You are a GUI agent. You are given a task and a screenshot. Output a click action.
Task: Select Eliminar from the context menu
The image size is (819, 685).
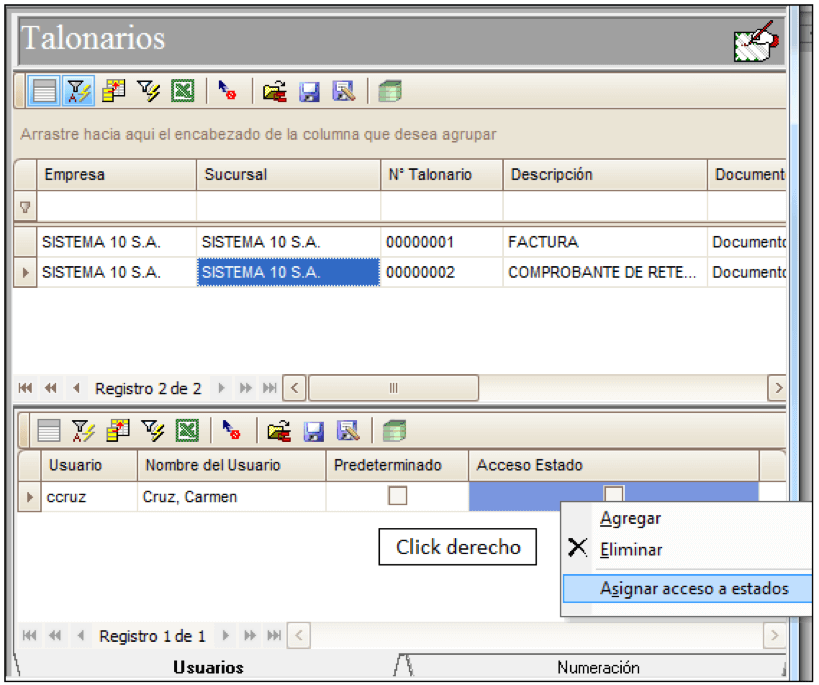[631, 550]
